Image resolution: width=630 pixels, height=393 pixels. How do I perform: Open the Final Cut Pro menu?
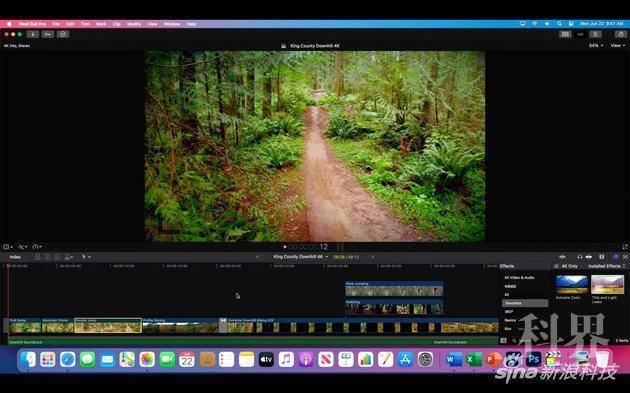tap(32, 24)
